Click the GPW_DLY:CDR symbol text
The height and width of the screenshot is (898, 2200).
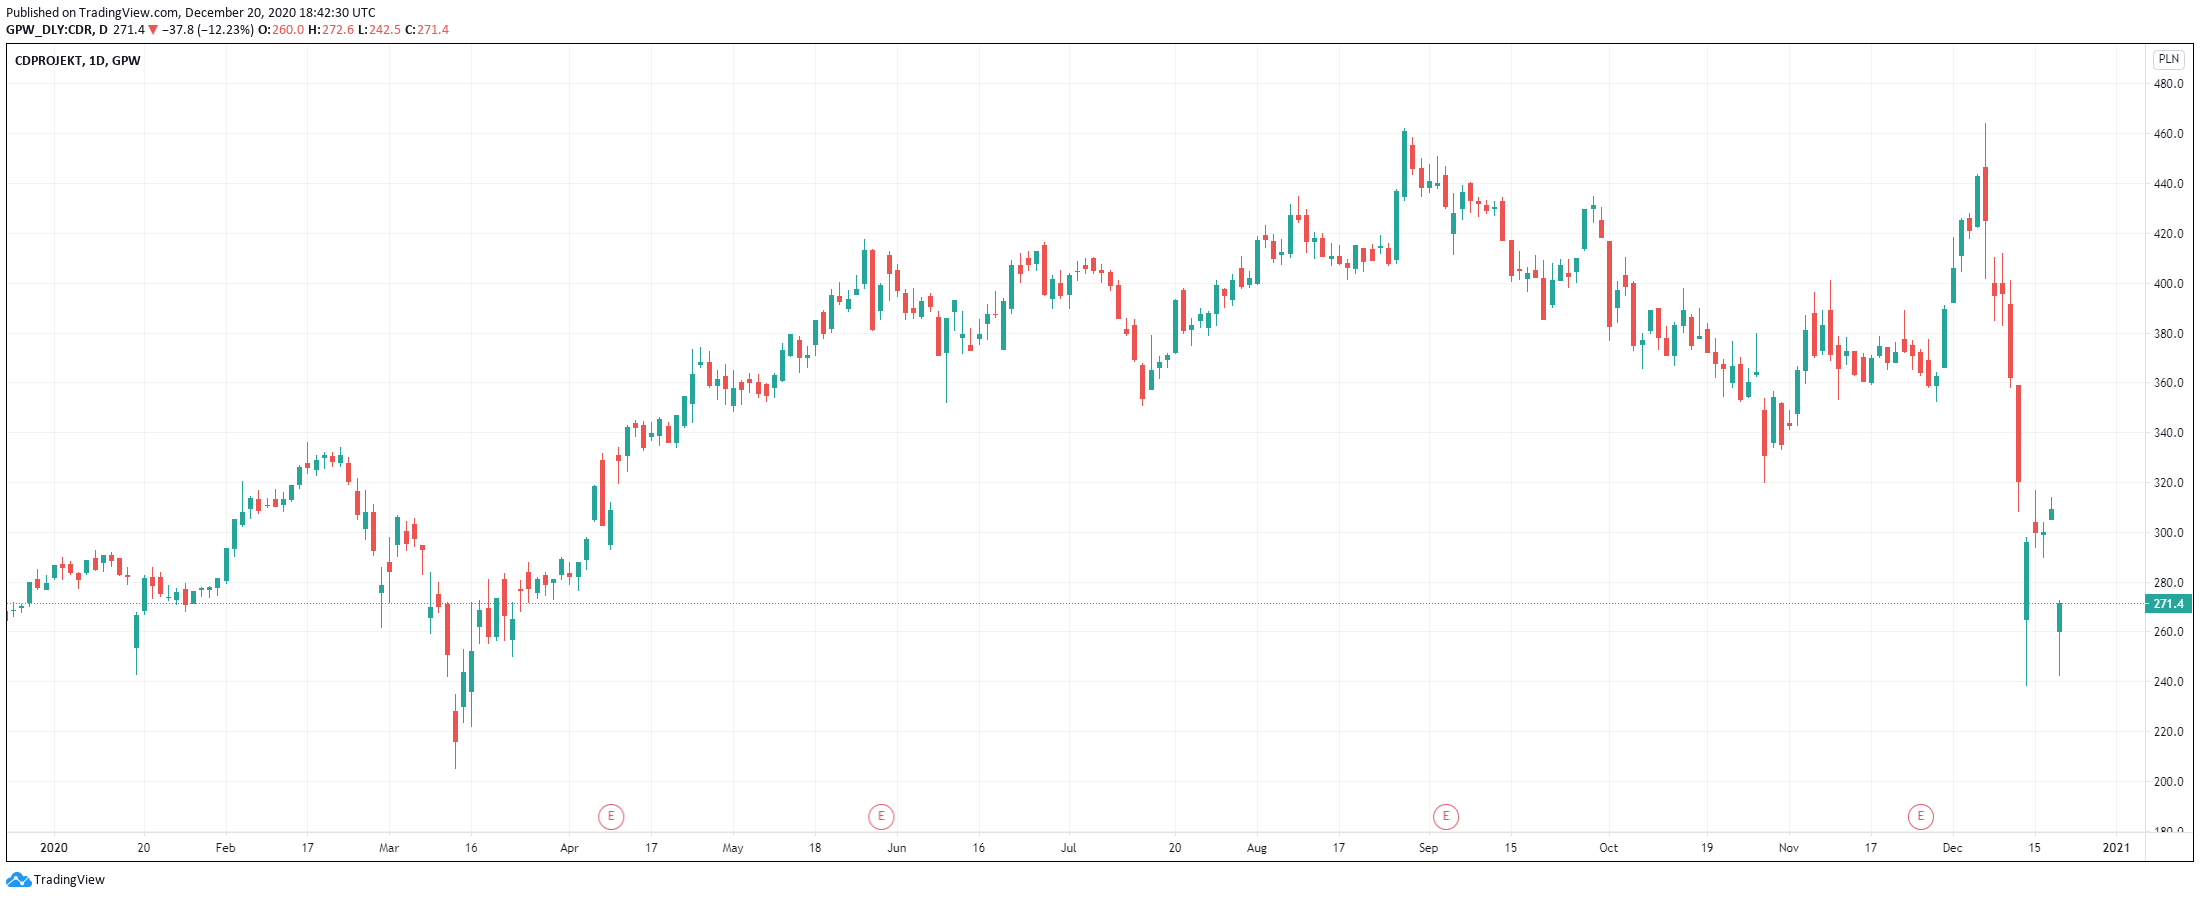[50, 30]
